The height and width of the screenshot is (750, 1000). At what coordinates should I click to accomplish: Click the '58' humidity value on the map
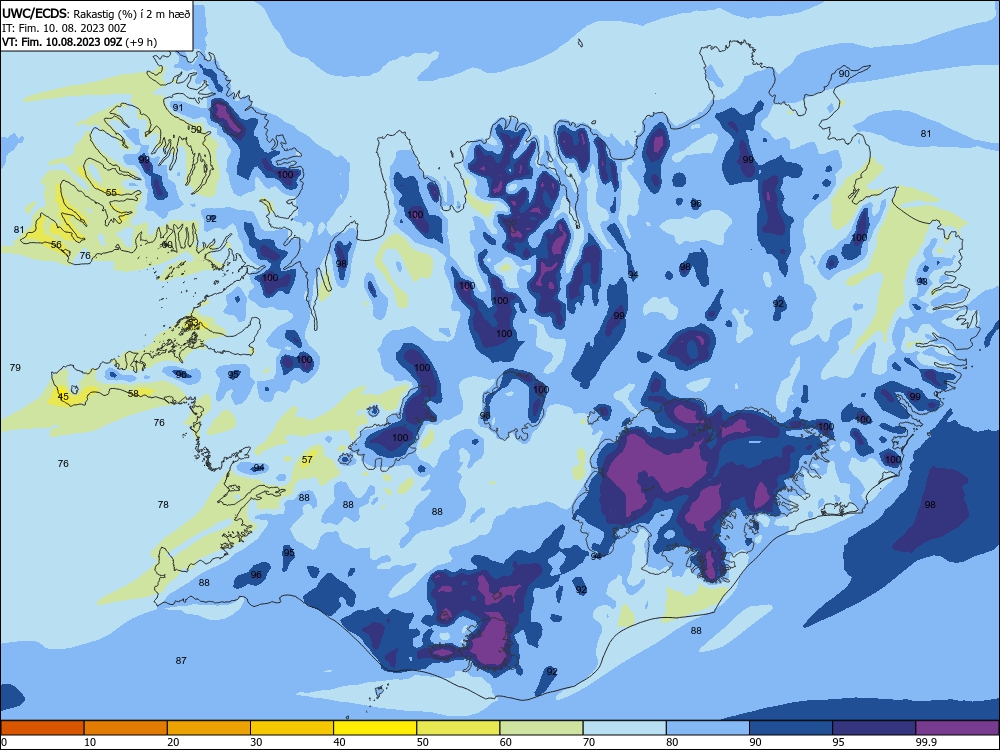click(133, 393)
